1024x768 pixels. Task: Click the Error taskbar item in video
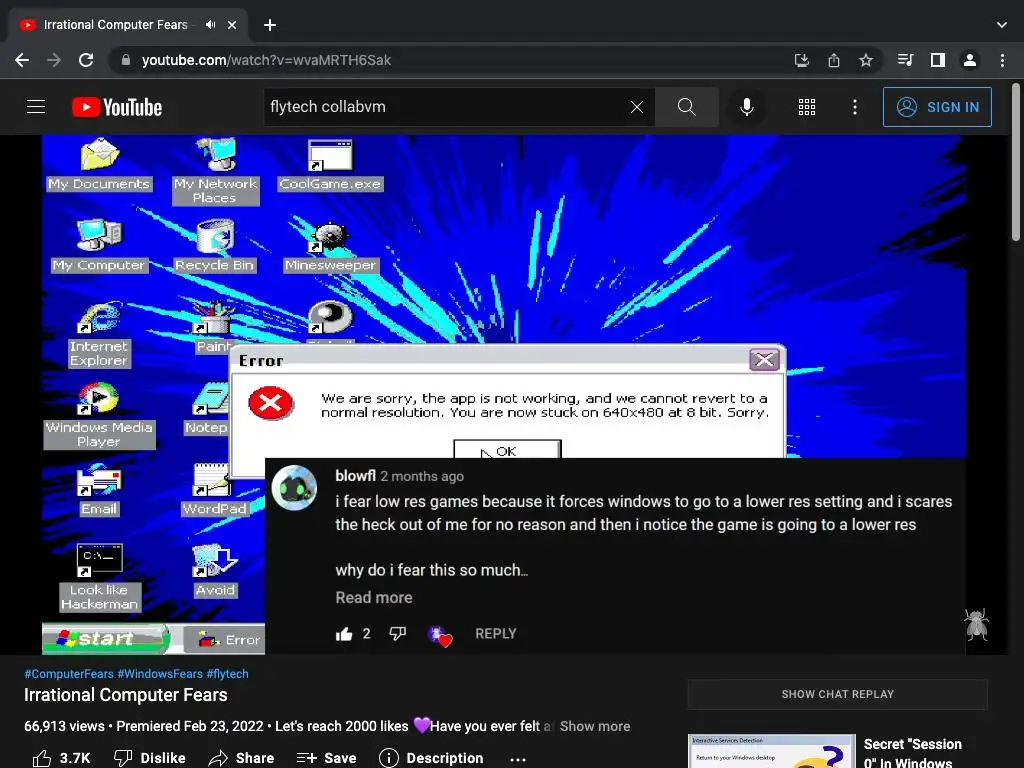pyautogui.click(x=225, y=640)
